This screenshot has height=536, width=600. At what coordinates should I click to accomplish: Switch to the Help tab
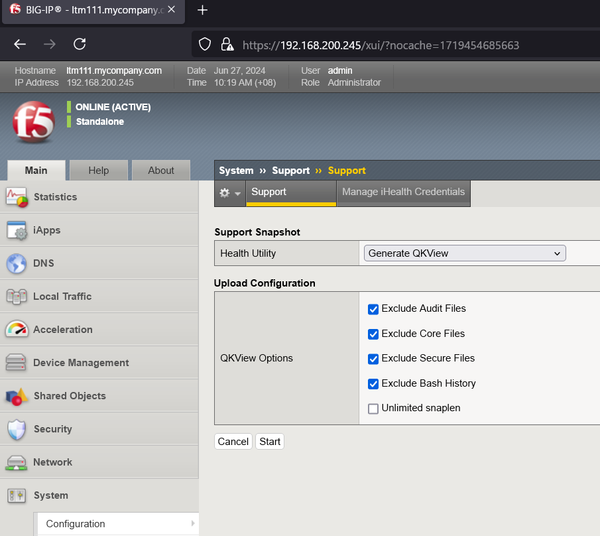pos(98,171)
